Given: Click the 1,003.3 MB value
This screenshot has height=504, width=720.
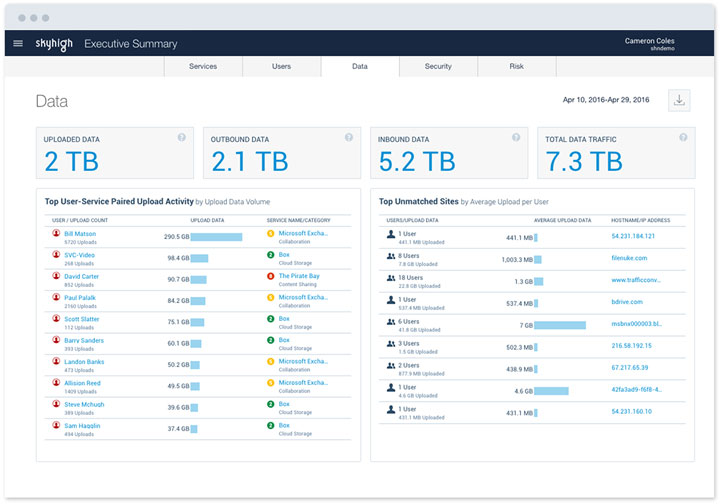Looking at the screenshot, I should pos(517,260).
